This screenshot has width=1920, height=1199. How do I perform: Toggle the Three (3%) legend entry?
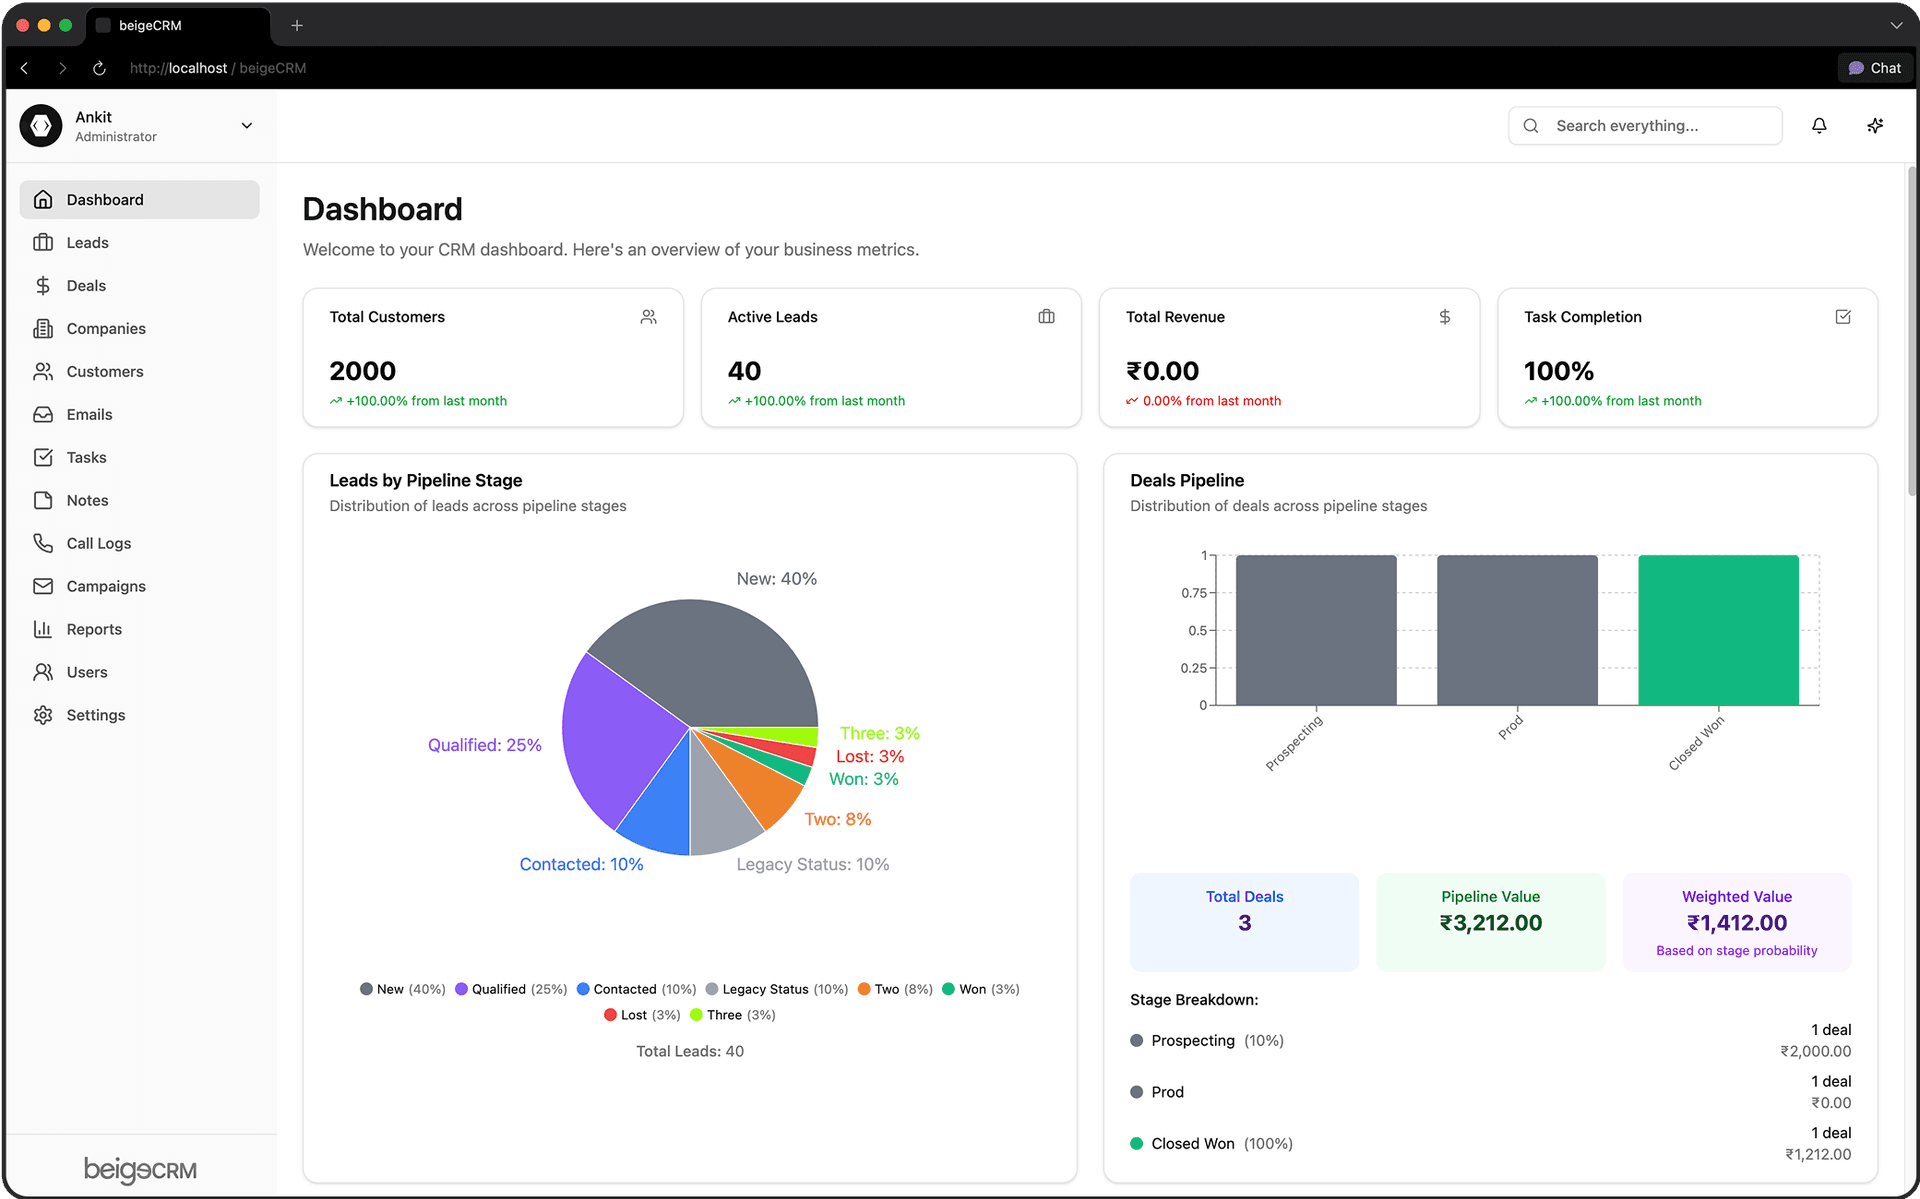pos(732,1015)
